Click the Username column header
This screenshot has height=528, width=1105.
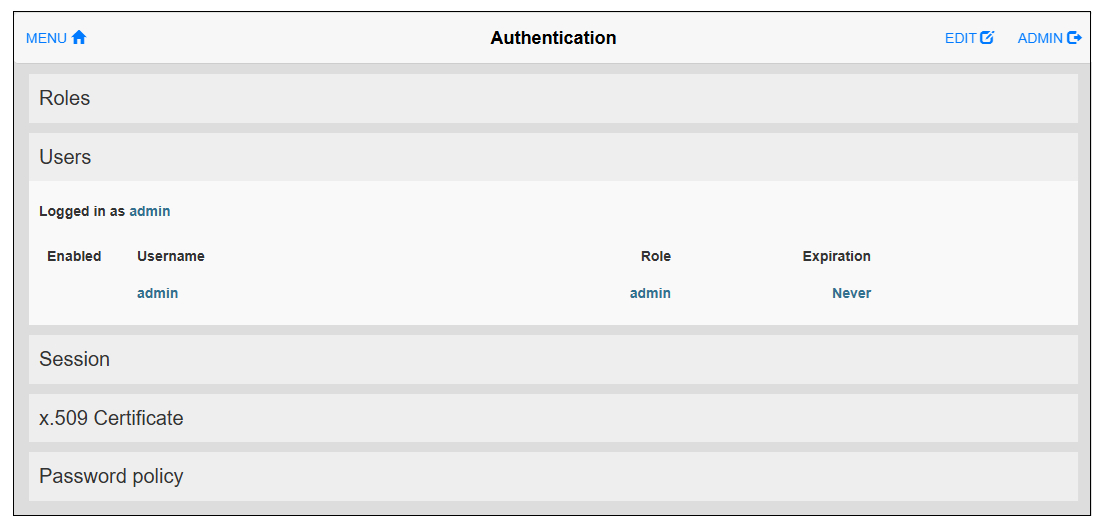click(171, 256)
